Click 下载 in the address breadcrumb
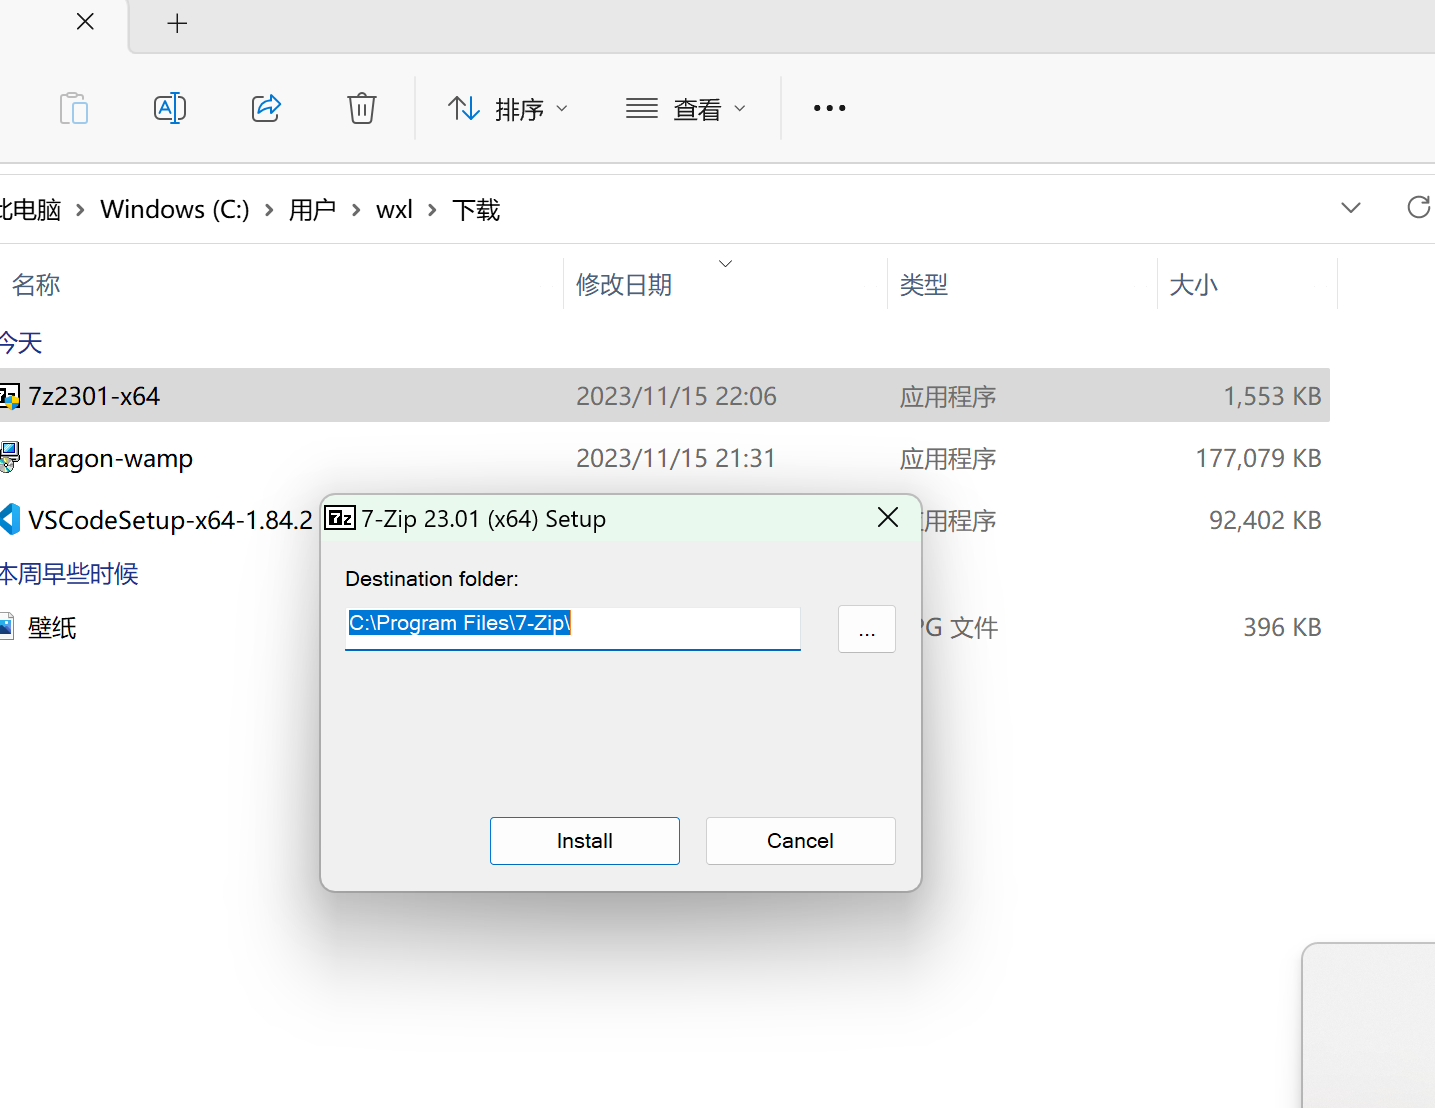The height and width of the screenshot is (1108, 1435). point(476,209)
